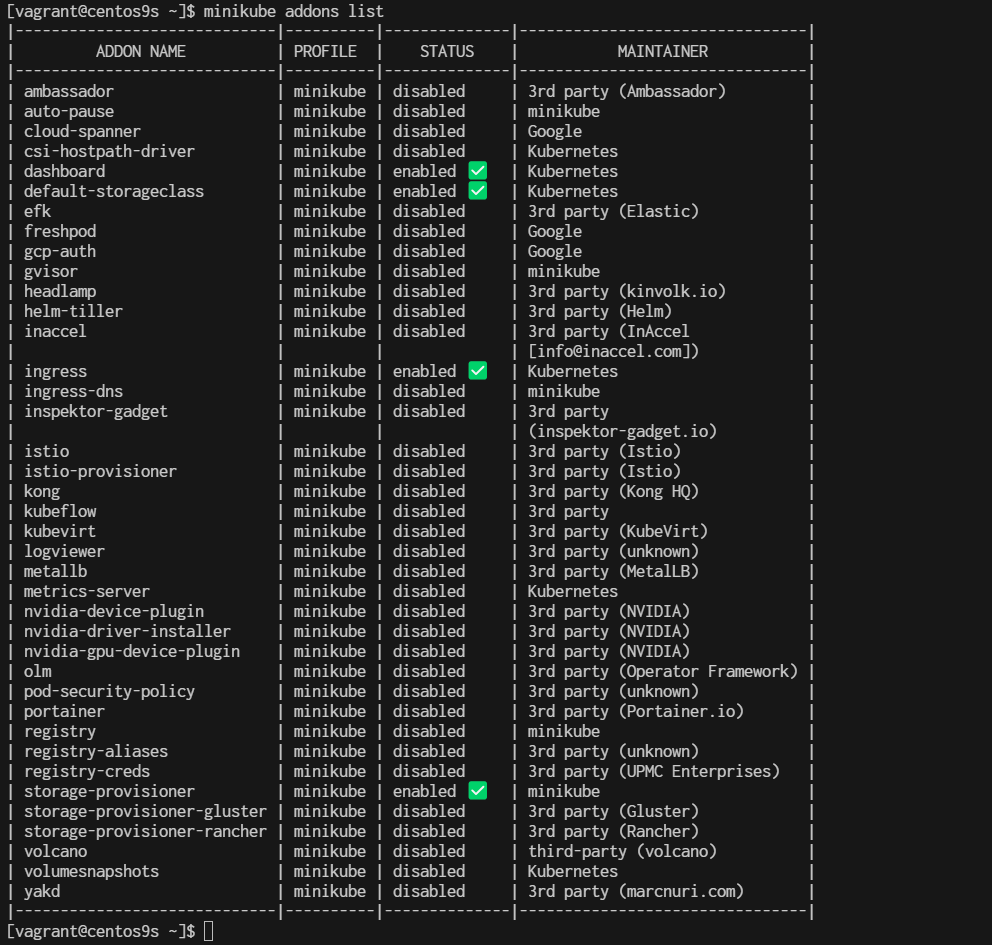Click the disabled status of metallb
The image size is (992, 945).
pyautogui.click(x=429, y=570)
